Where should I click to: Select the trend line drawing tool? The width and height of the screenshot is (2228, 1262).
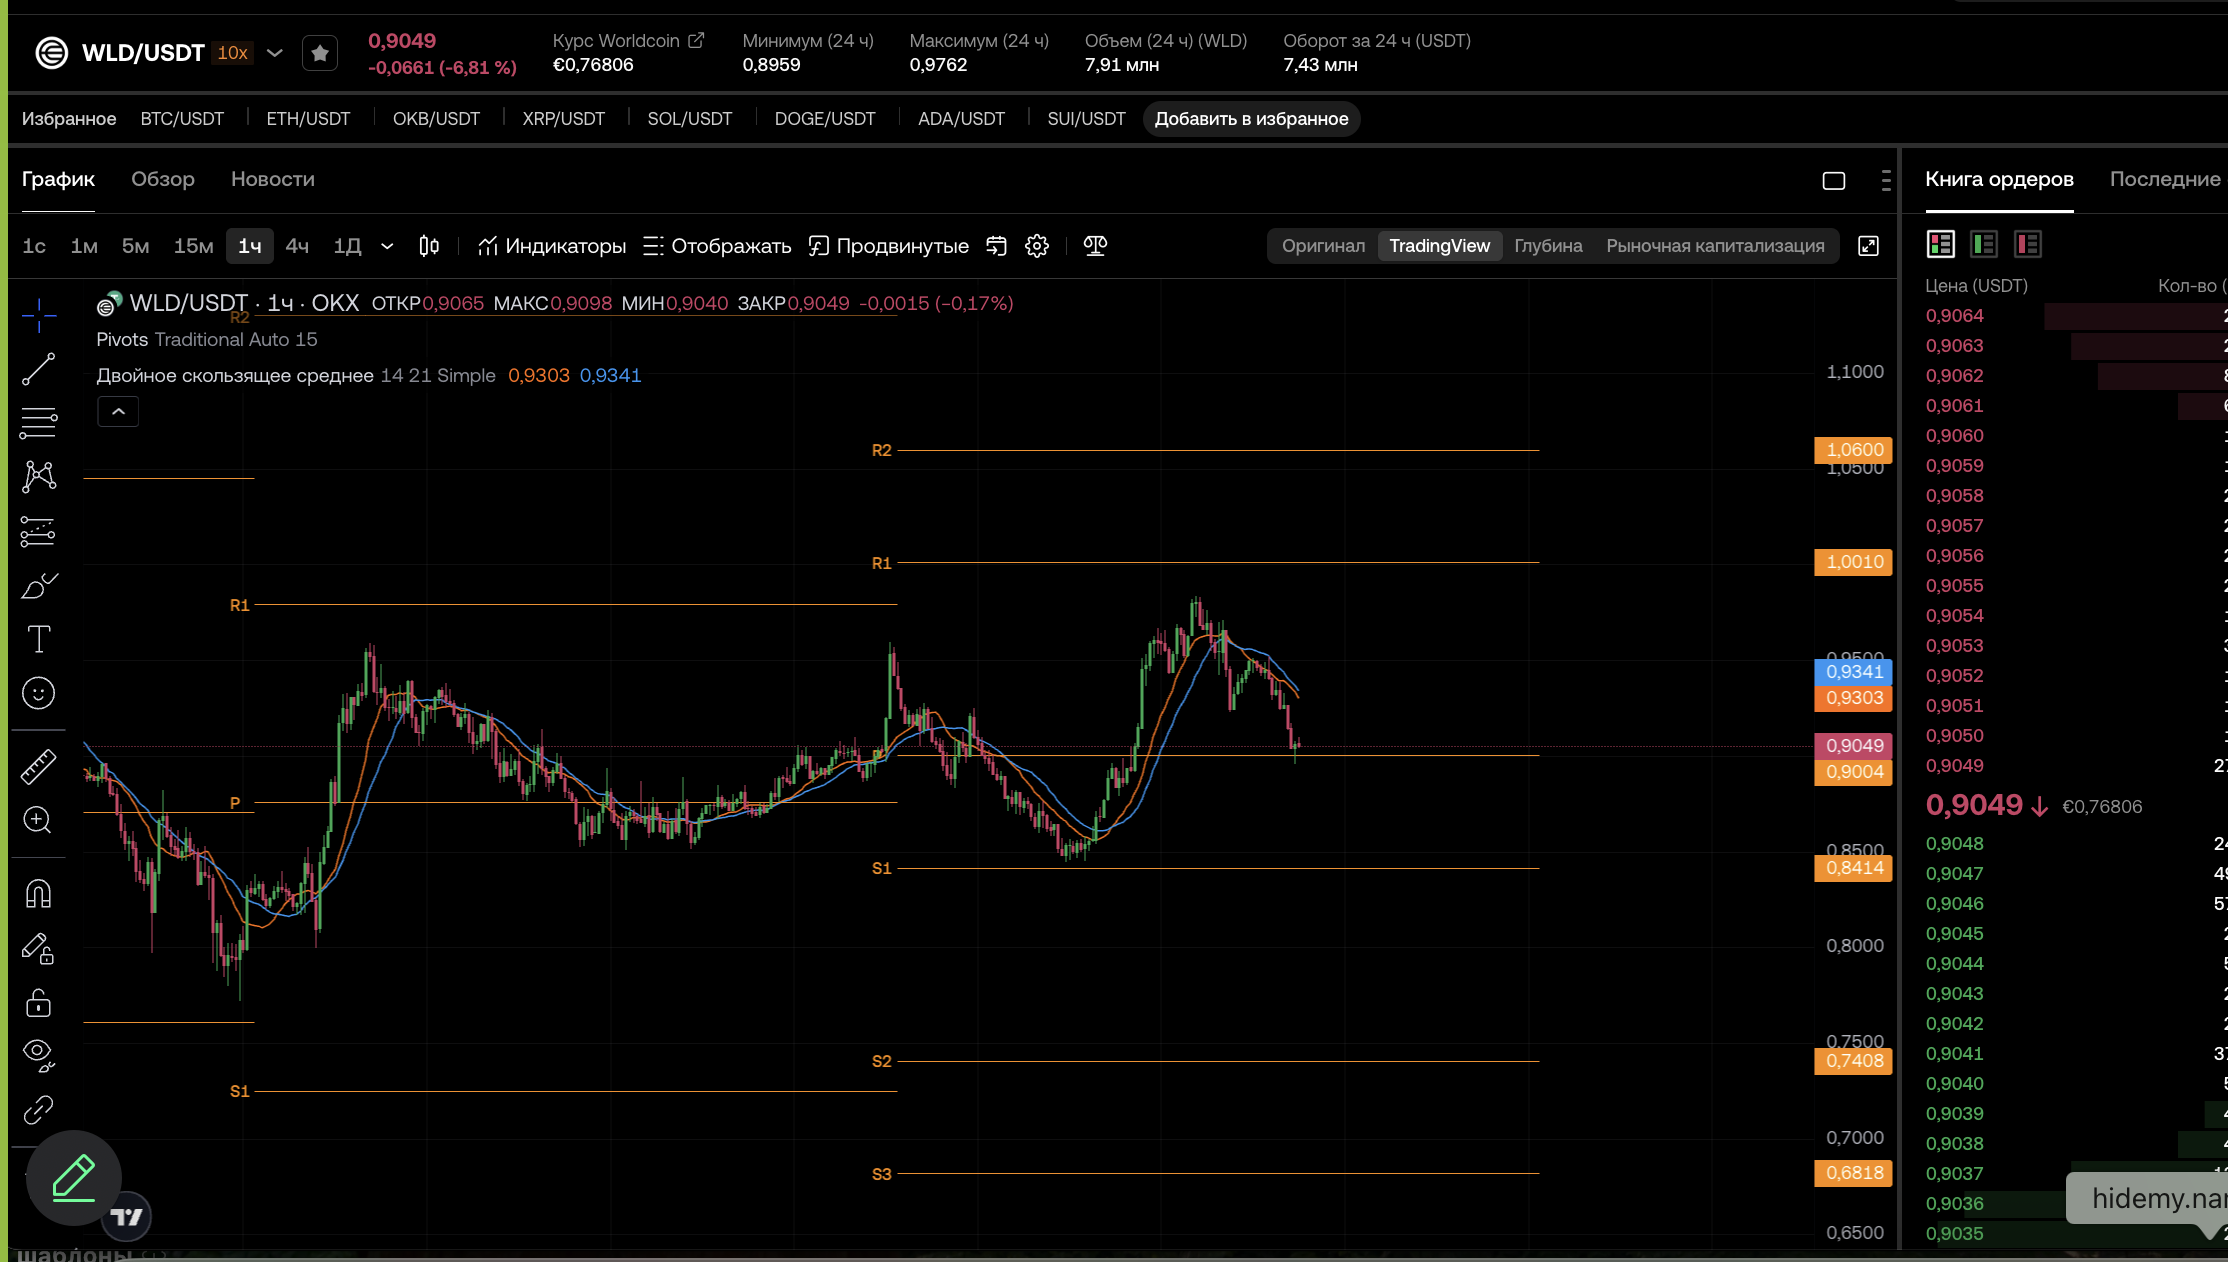point(39,369)
